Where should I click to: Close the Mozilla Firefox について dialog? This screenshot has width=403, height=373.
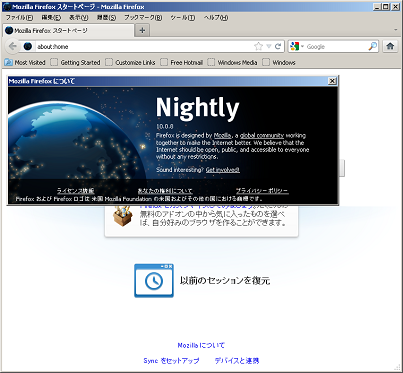tap(332, 81)
